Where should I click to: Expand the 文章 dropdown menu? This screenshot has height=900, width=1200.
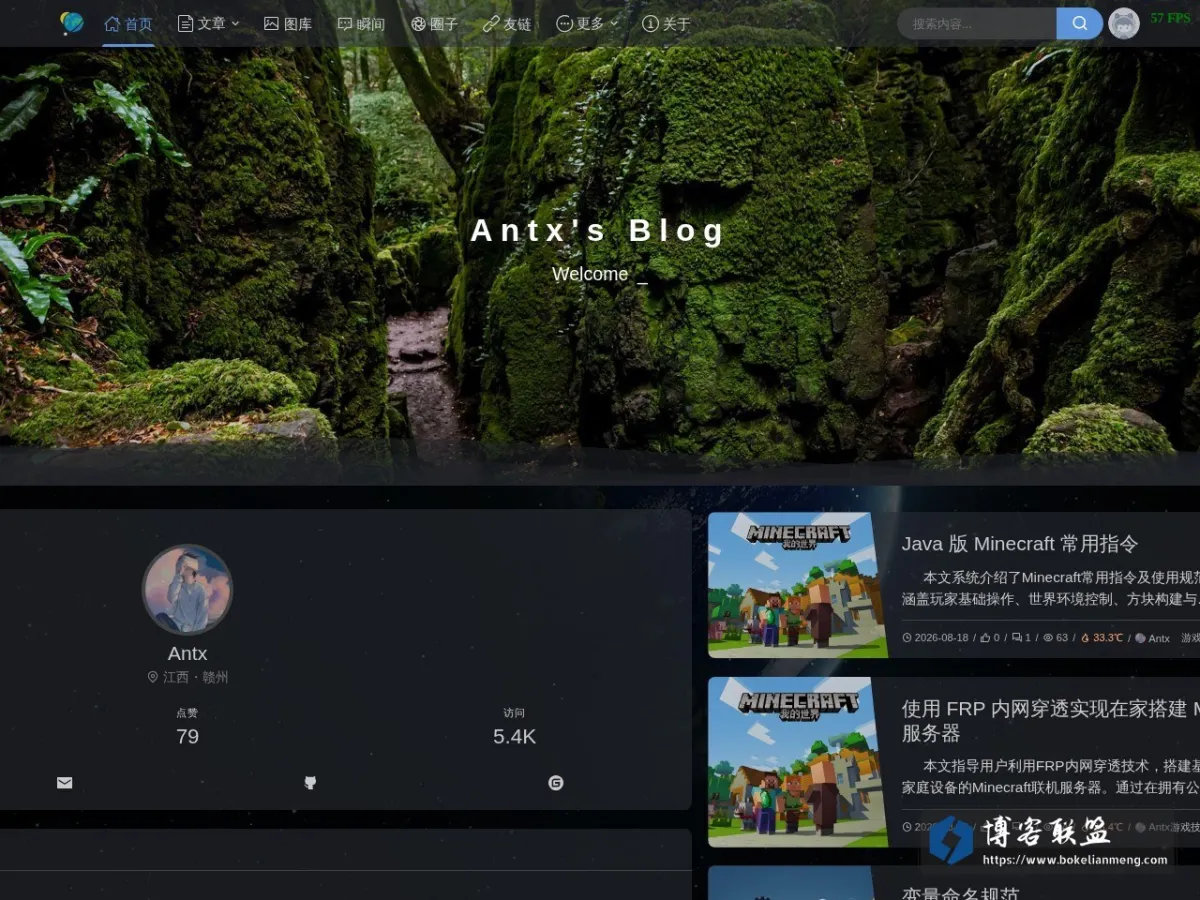[x=208, y=24]
